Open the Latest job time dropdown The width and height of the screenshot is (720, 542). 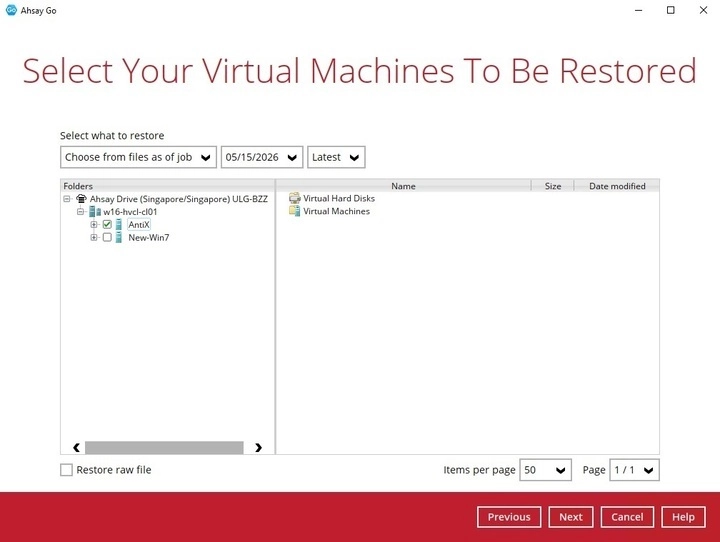click(x=336, y=157)
